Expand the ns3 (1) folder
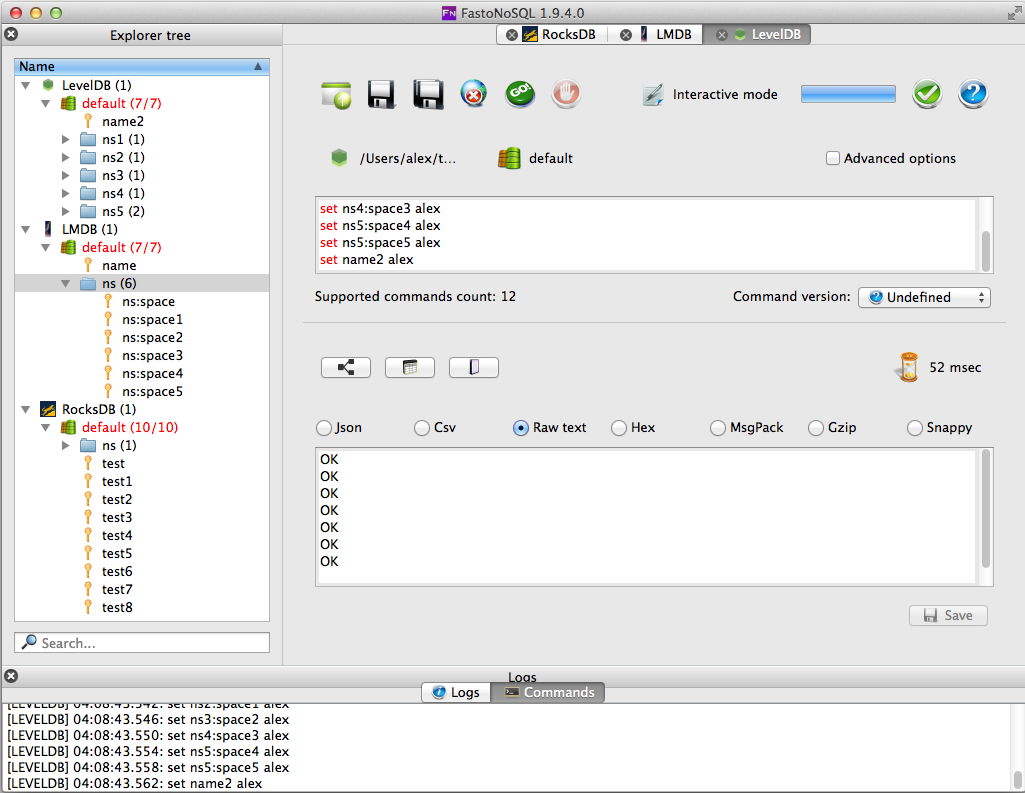This screenshot has height=793, width=1025. pyautogui.click(x=65, y=175)
